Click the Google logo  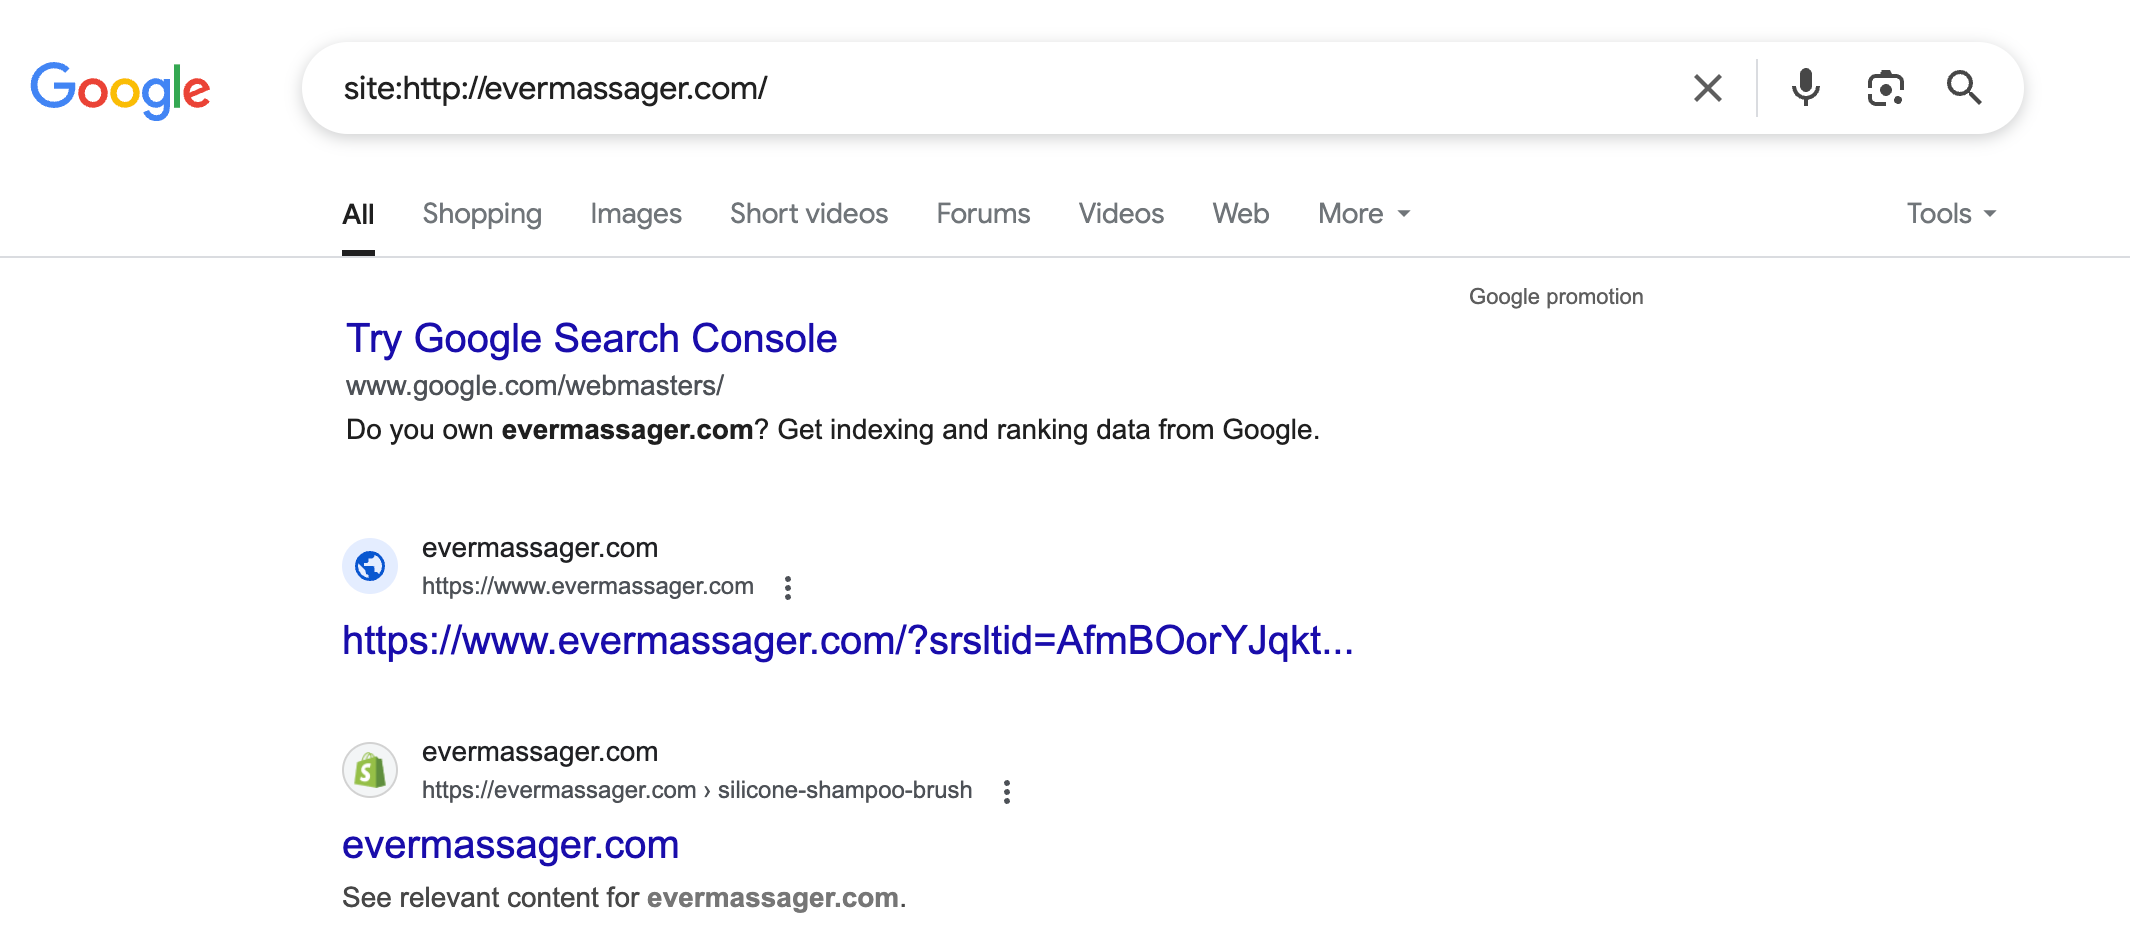pyautogui.click(x=120, y=90)
